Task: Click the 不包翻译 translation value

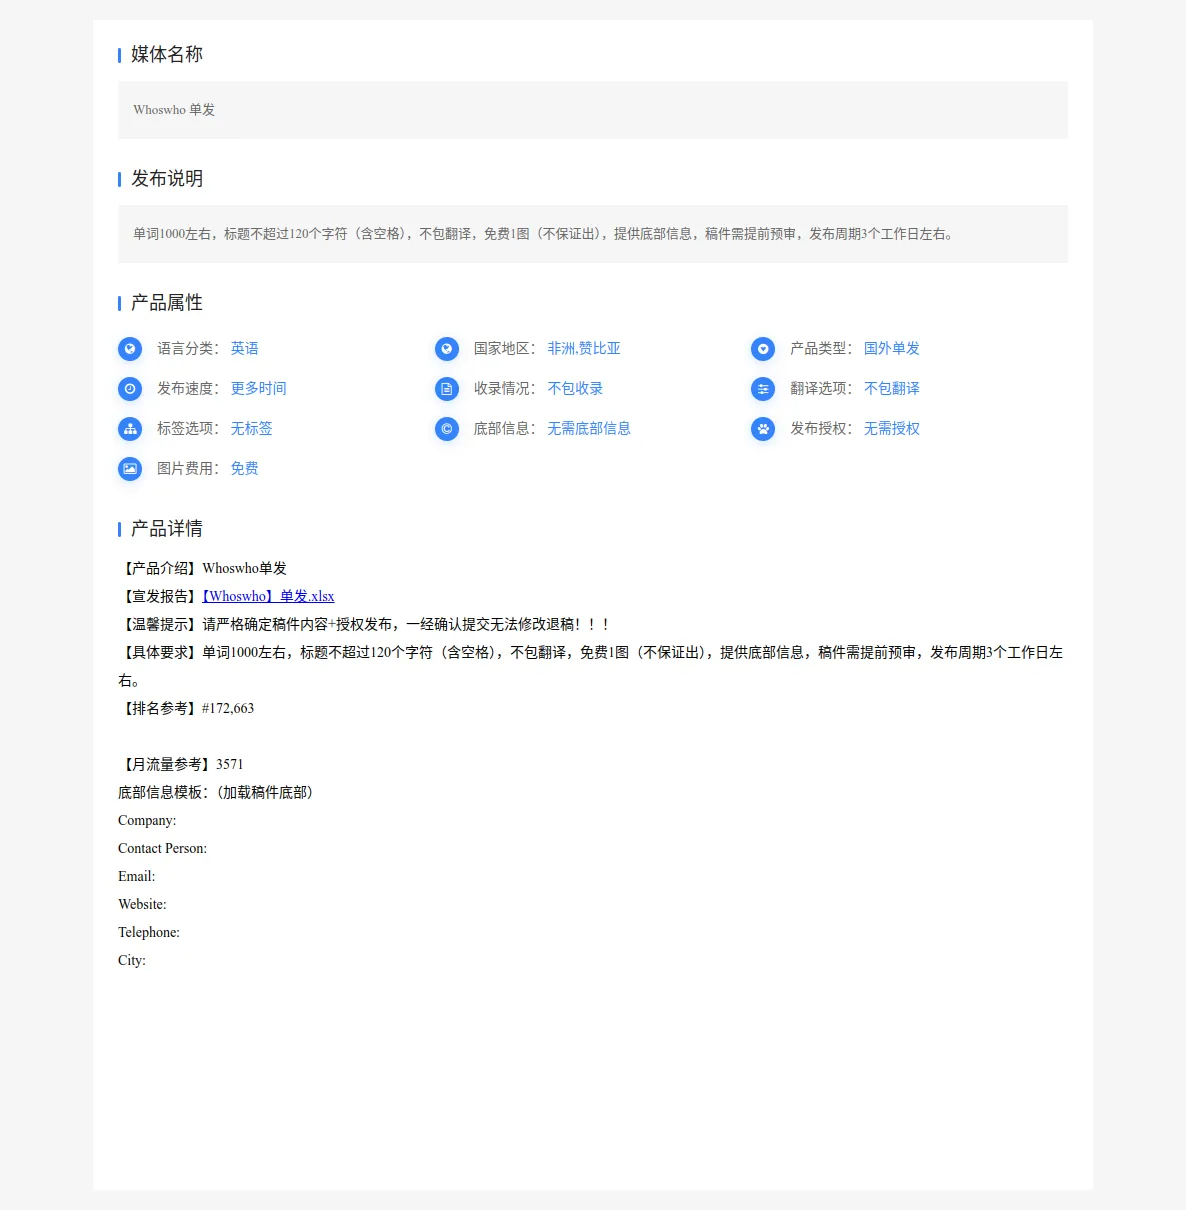Action: (x=892, y=389)
